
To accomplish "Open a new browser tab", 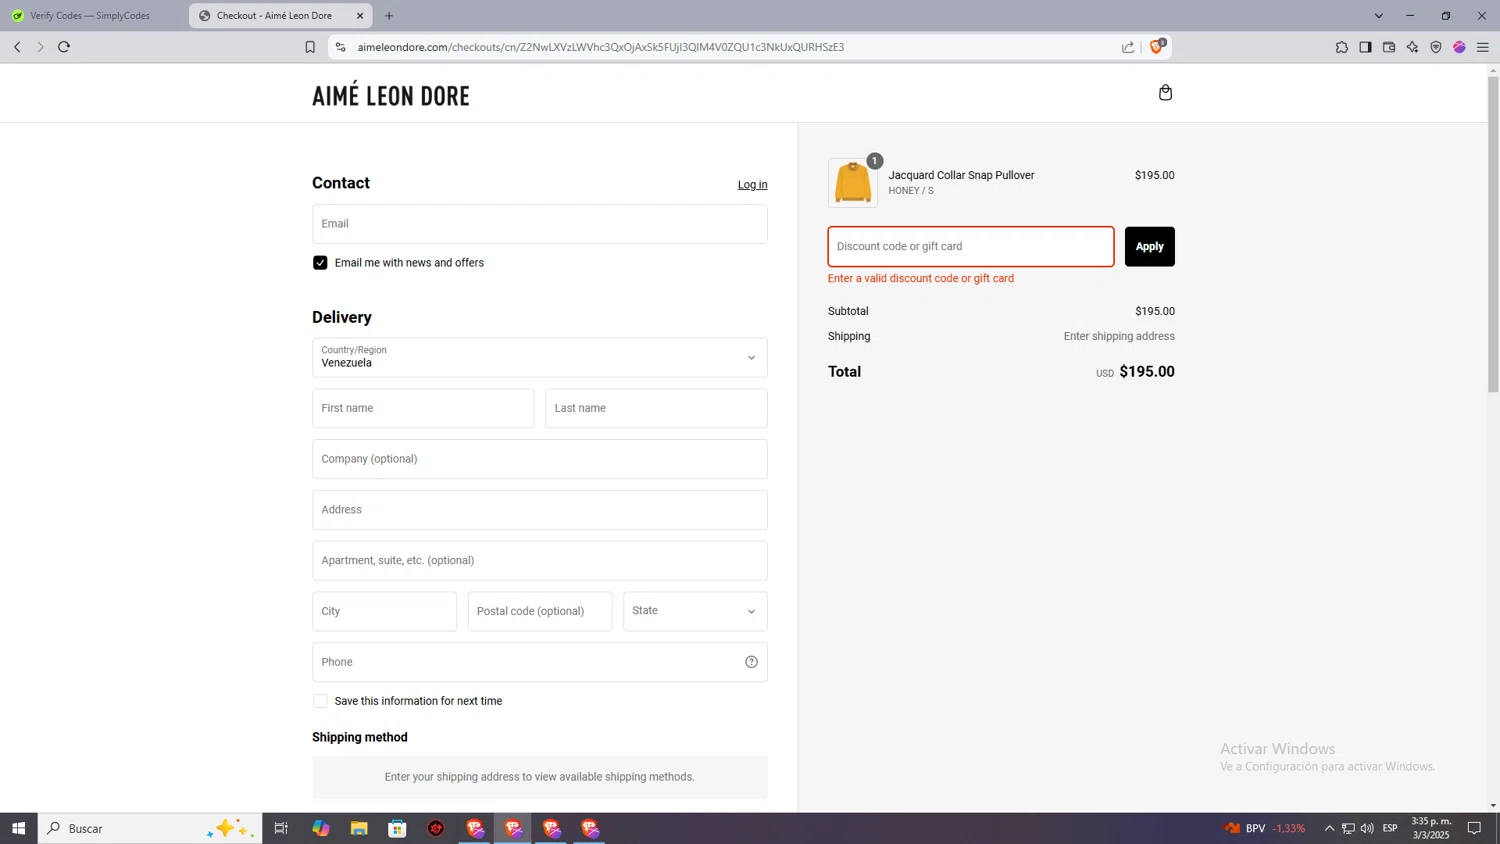I will (389, 16).
